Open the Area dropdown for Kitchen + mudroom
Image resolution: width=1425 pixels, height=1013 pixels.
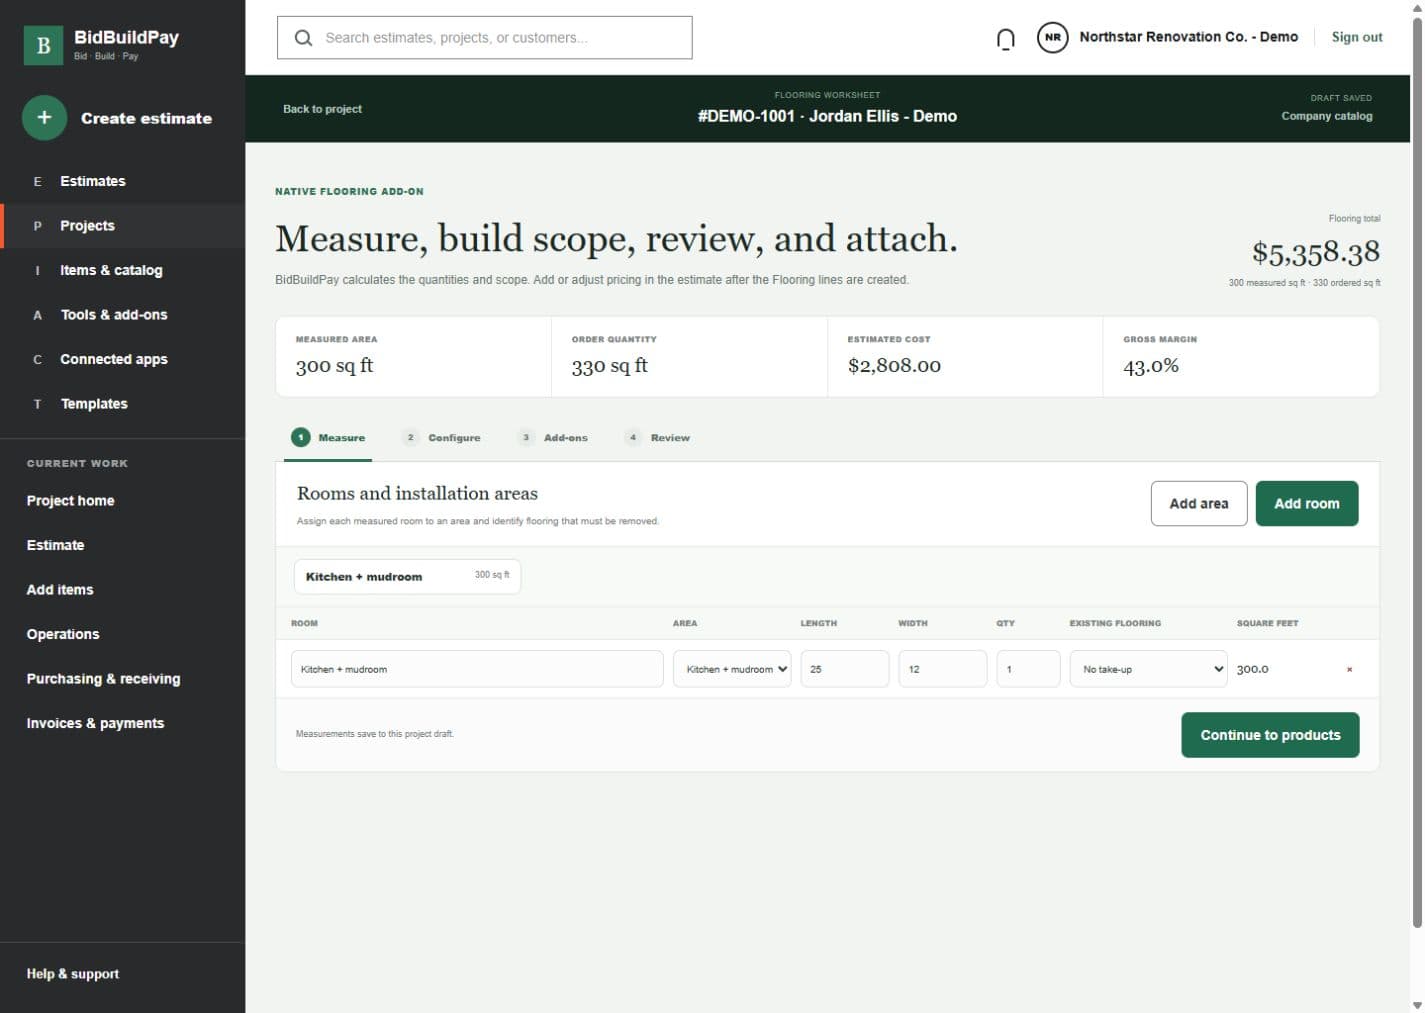[732, 669]
